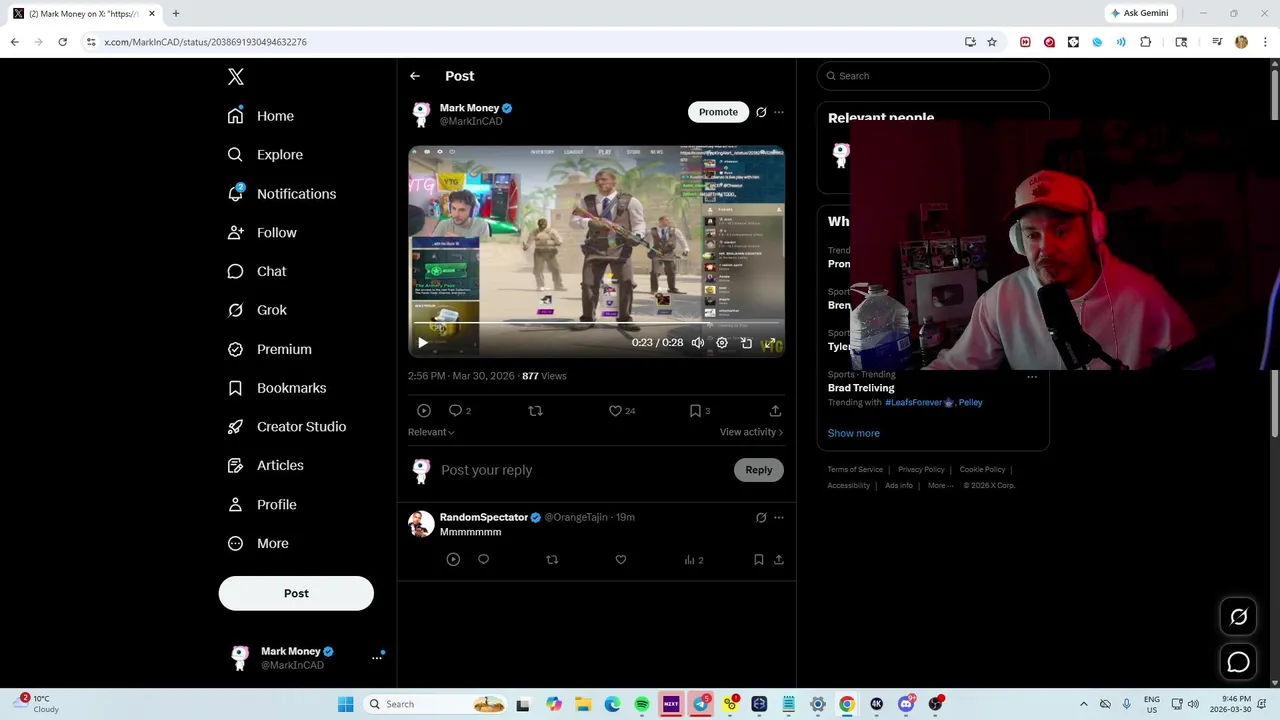
Task: Open Grok from sidebar
Action: coord(257,310)
